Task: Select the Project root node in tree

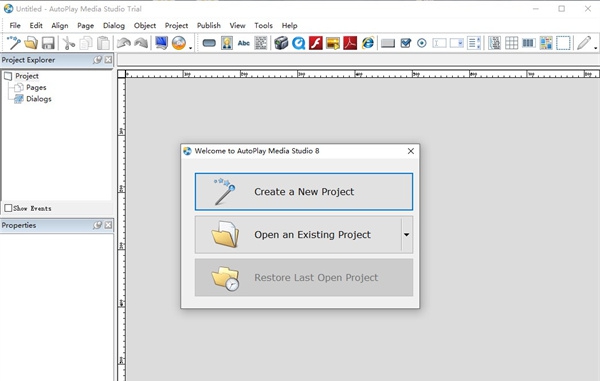Action: (x=27, y=76)
